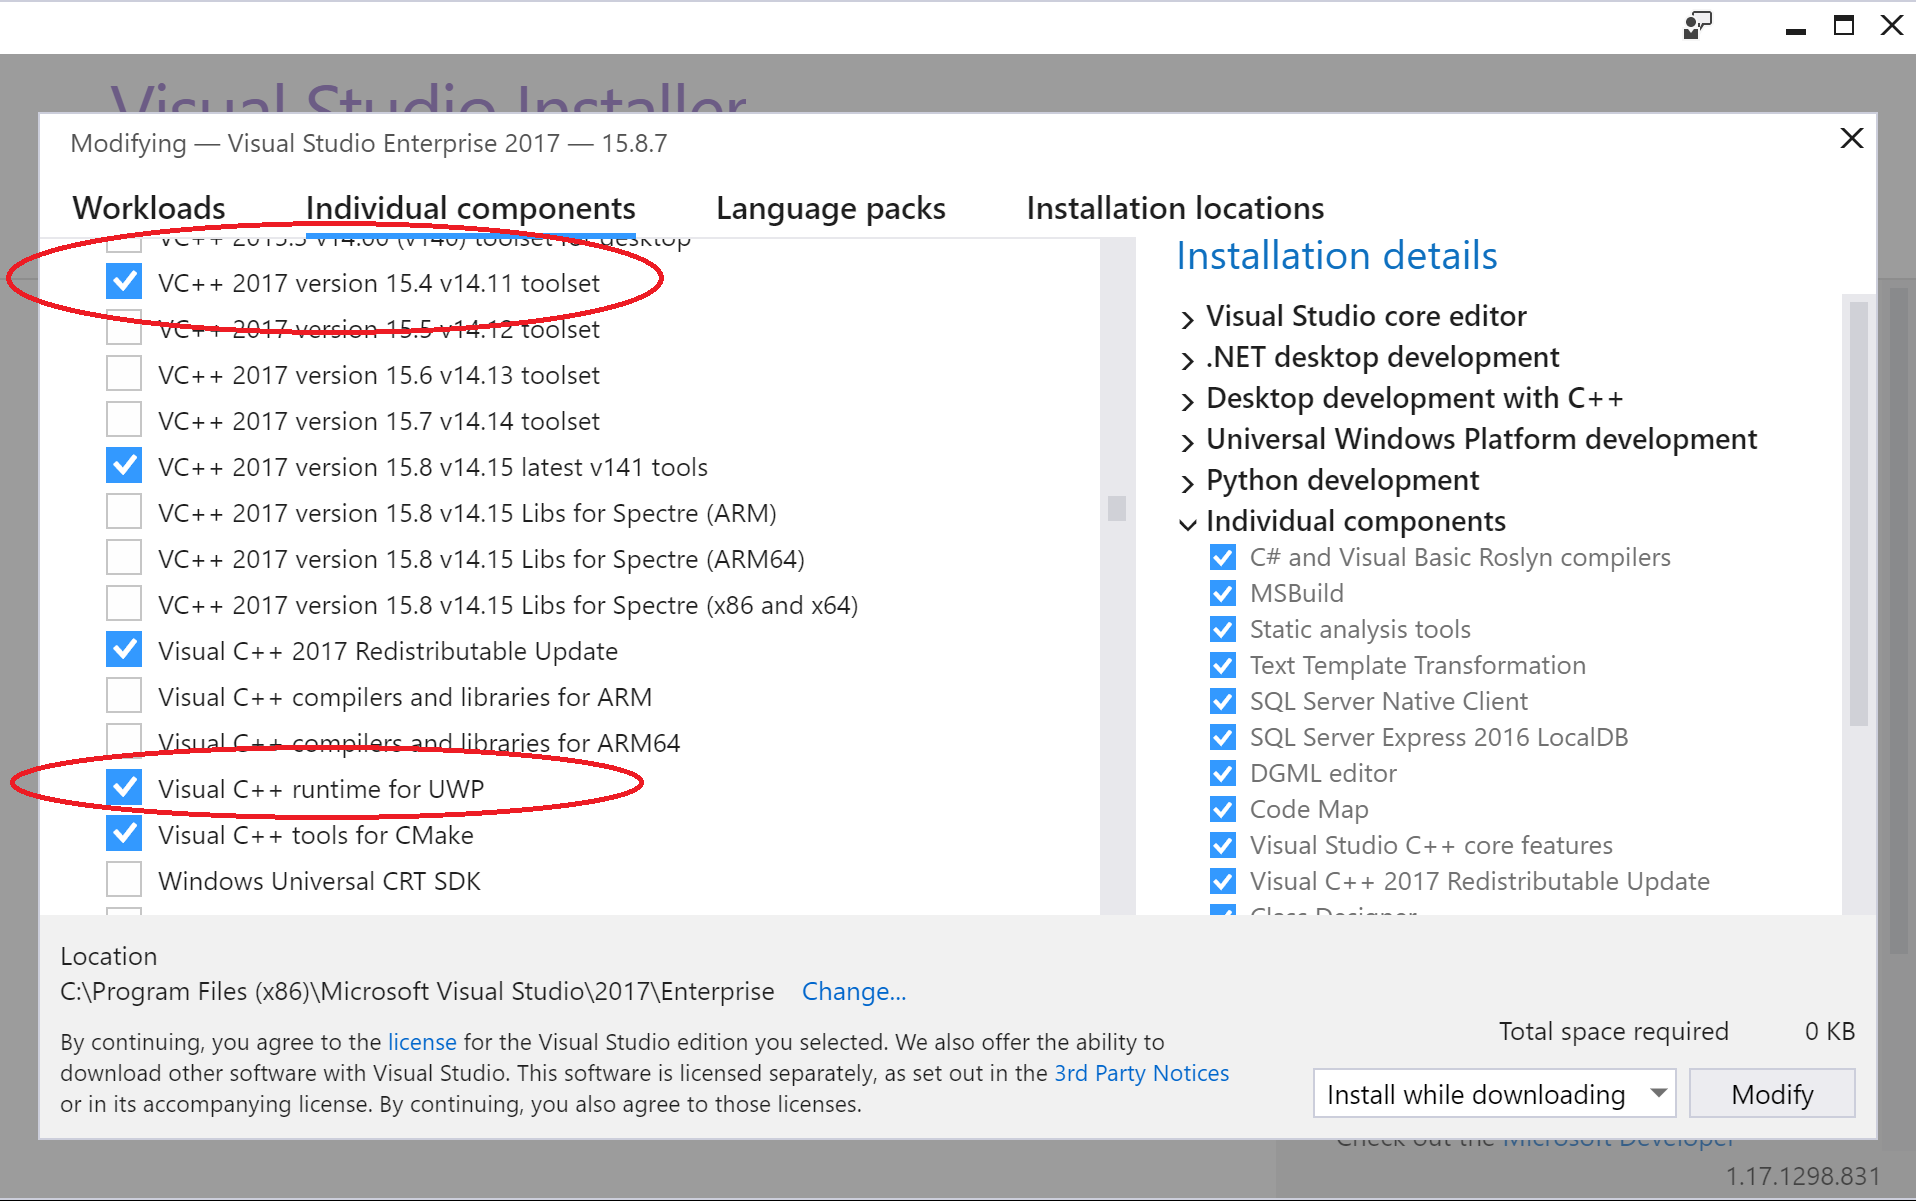Check VC++ 2017 version 15.5 v14.12 toolset
Image resolution: width=1916 pixels, height=1201 pixels.
pos(124,328)
